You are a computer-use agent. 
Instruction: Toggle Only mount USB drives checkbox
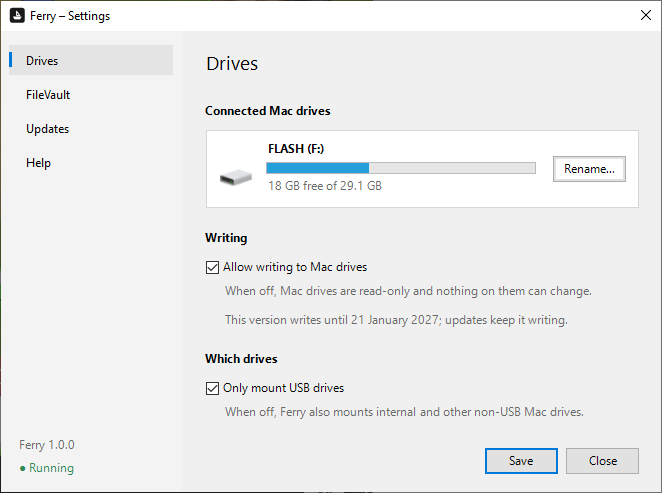tap(212, 388)
